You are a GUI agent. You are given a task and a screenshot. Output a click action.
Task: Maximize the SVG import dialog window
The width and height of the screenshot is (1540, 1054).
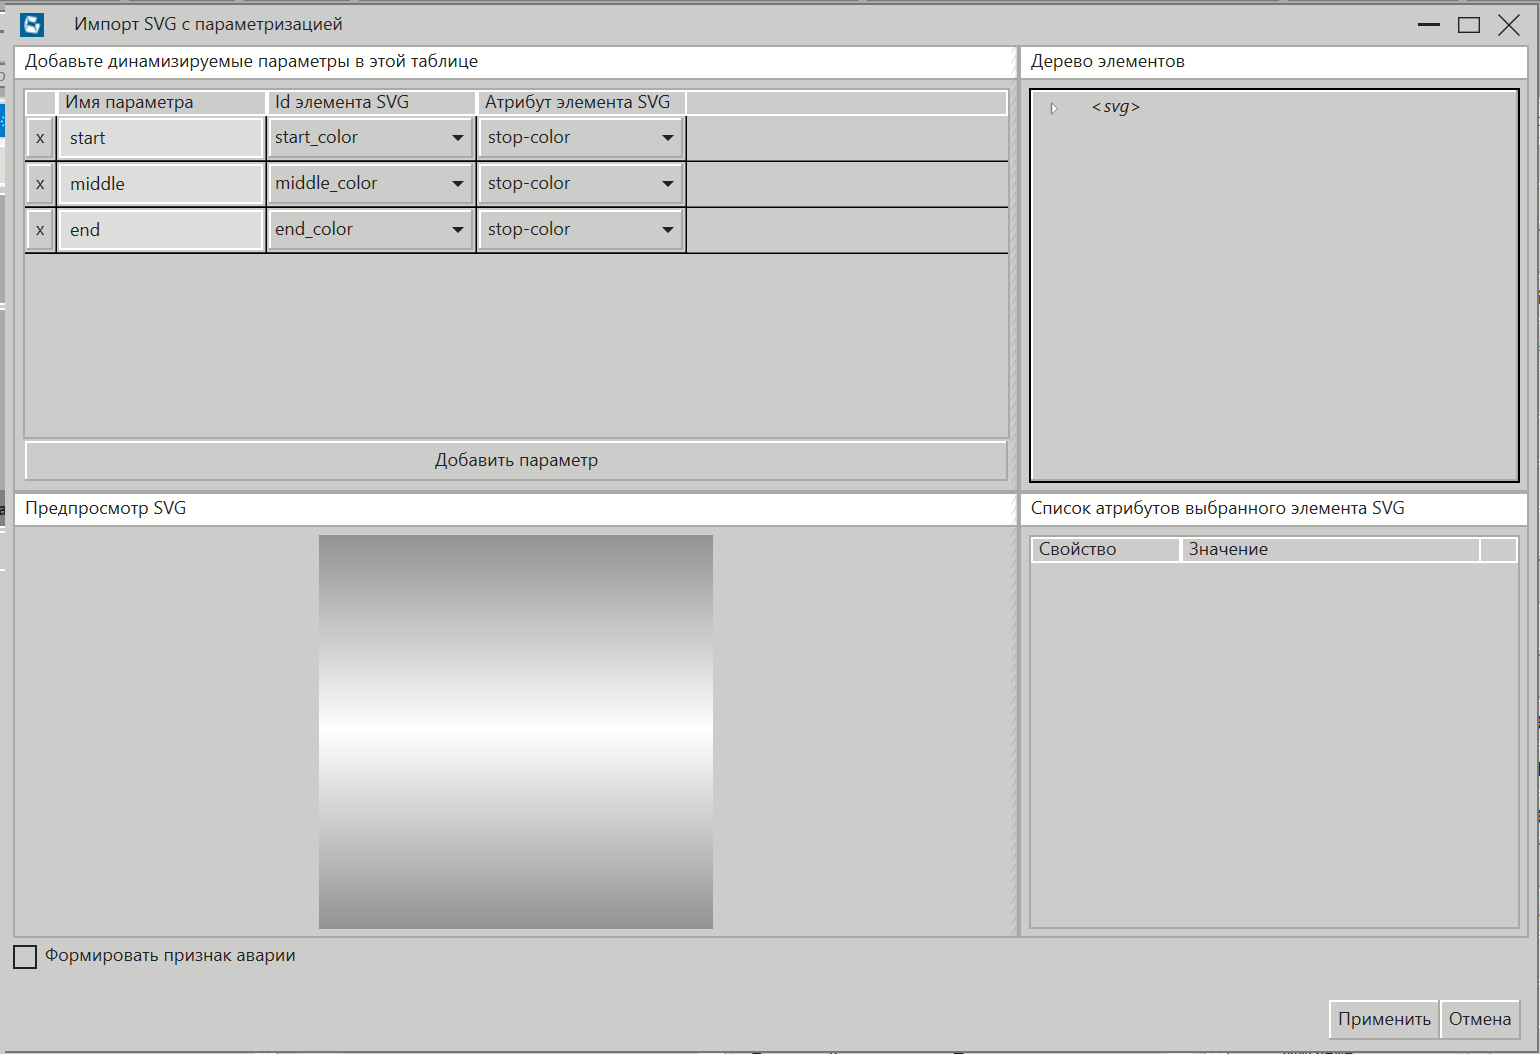[x=1468, y=25]
